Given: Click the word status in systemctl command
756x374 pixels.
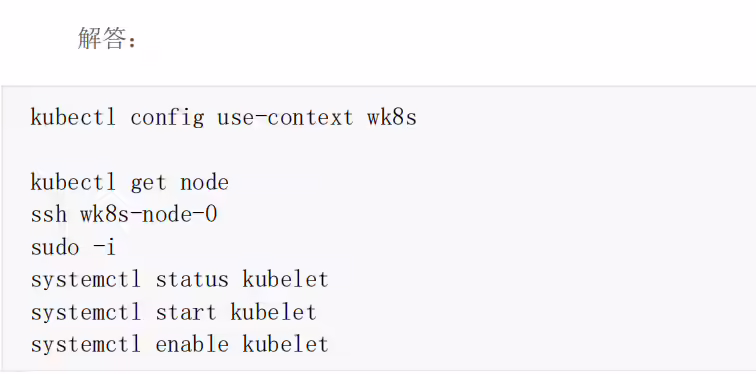Looking at the screenshot, I should [192, 280].
